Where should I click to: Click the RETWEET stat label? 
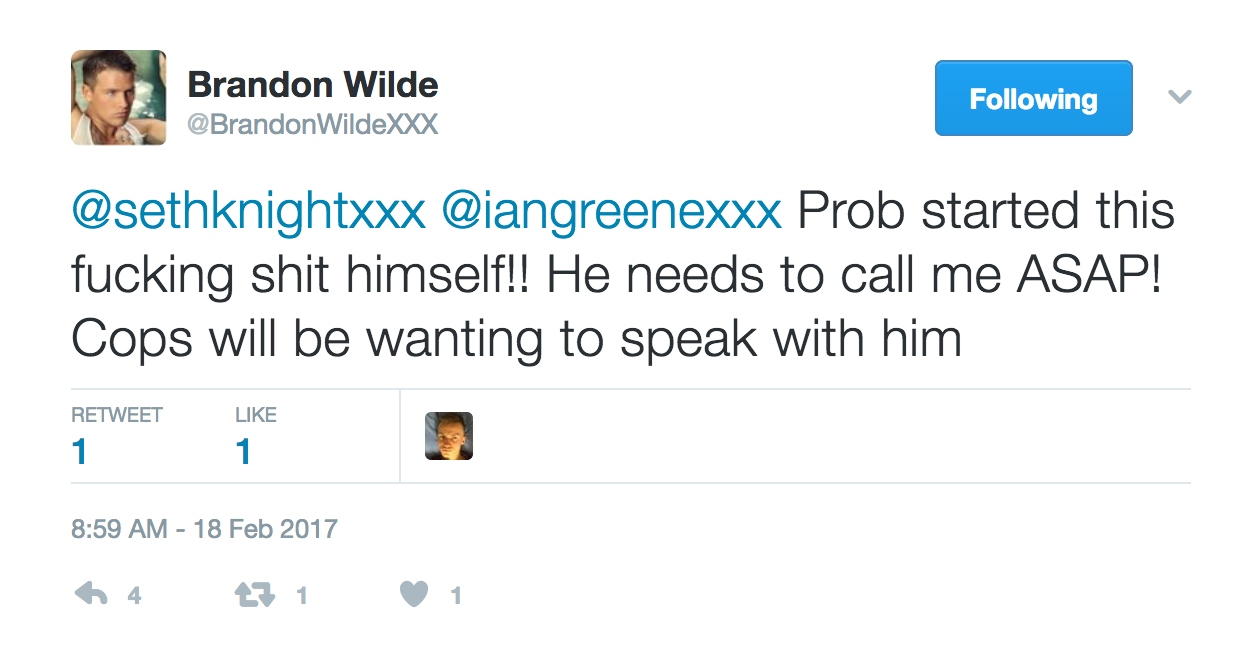pyautogui.click(x=117, y=414)
